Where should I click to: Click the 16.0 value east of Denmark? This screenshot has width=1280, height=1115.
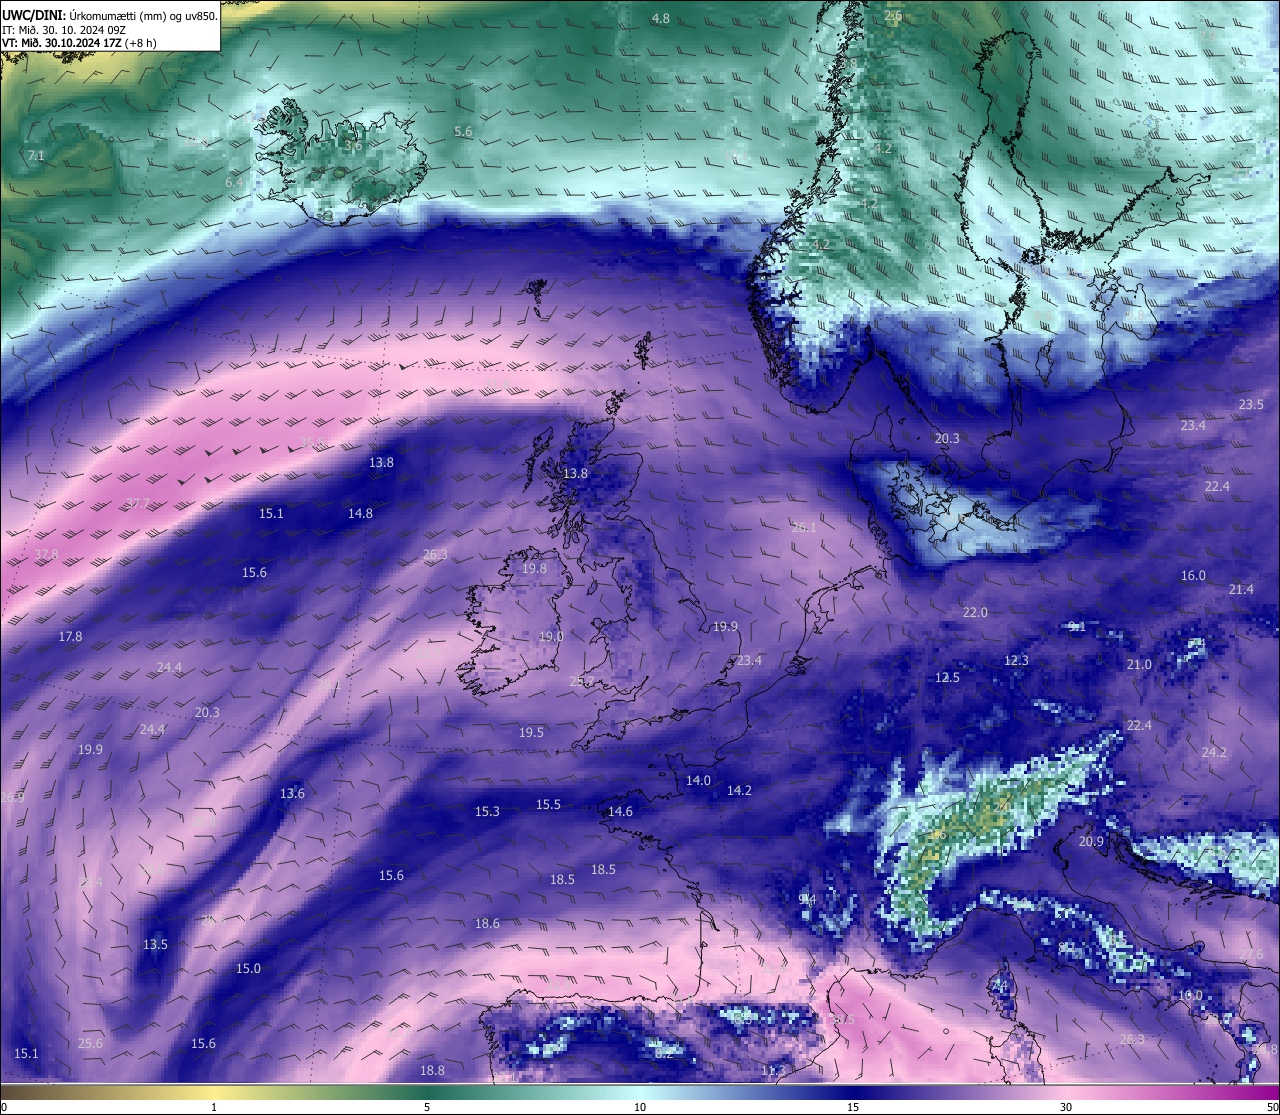tap(1194, 576)
